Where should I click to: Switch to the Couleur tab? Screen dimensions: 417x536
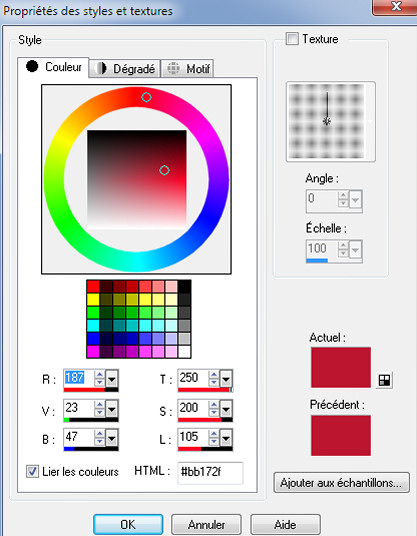53,67
